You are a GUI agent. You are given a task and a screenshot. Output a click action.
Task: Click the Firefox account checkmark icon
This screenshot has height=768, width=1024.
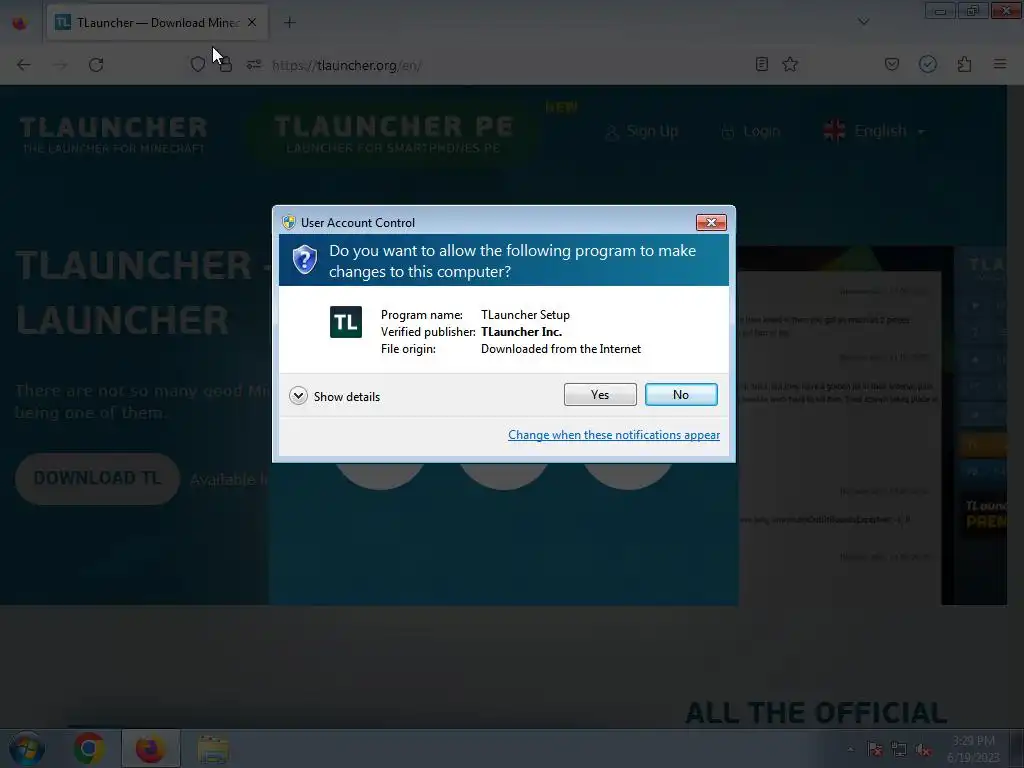click(x=928, y=64)
